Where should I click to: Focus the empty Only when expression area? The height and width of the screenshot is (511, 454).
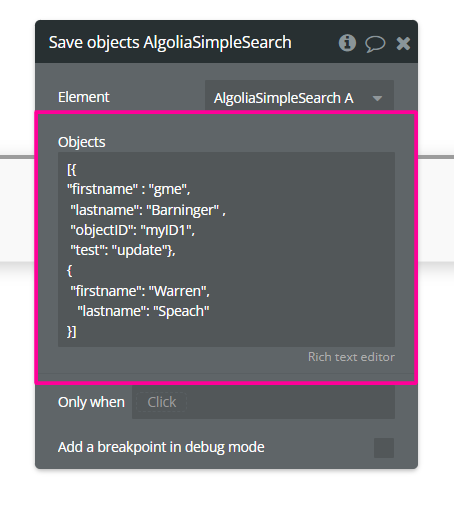tap(290, 402)
